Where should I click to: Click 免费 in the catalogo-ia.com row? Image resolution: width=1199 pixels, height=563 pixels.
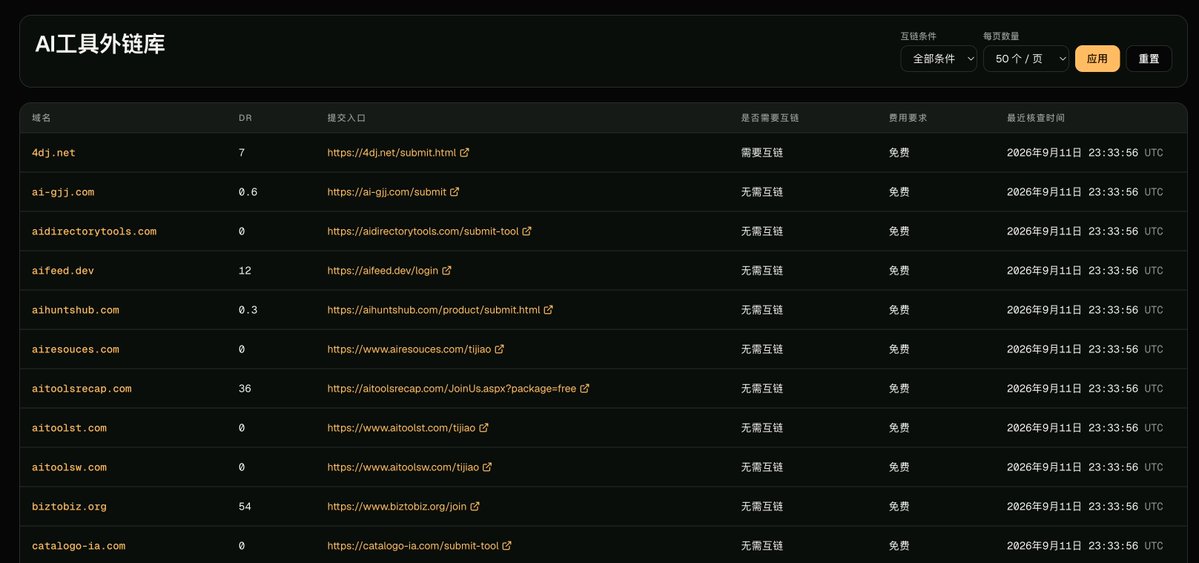coord(899,546)
